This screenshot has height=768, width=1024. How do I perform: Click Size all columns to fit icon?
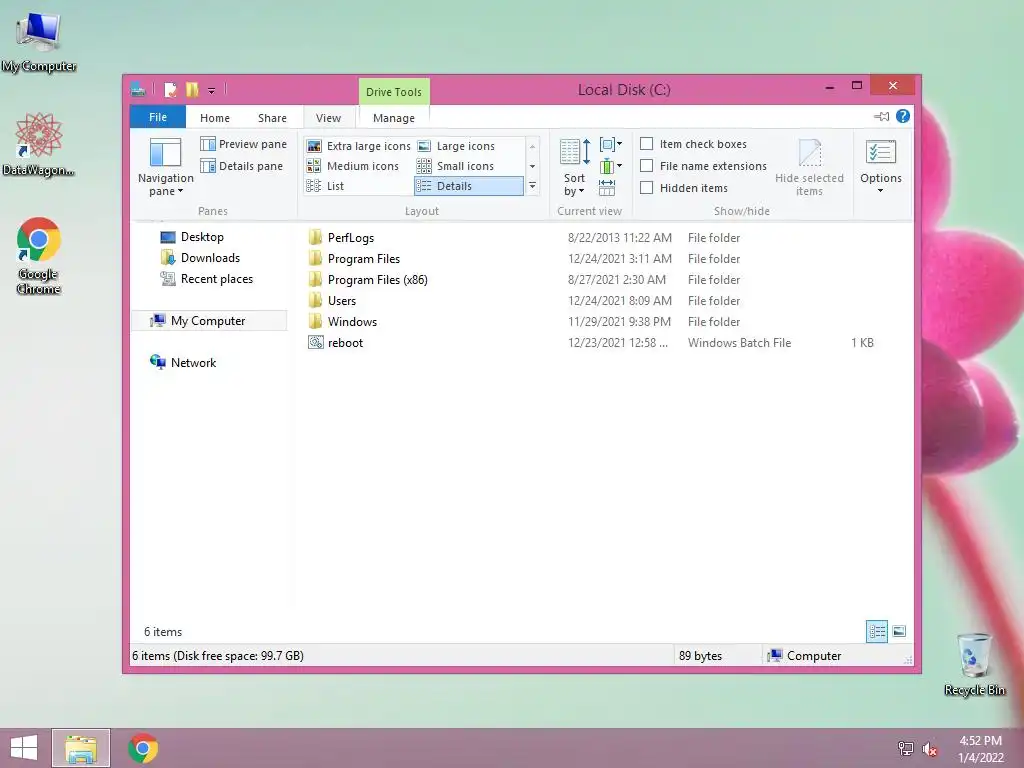(x=607, y=188)
